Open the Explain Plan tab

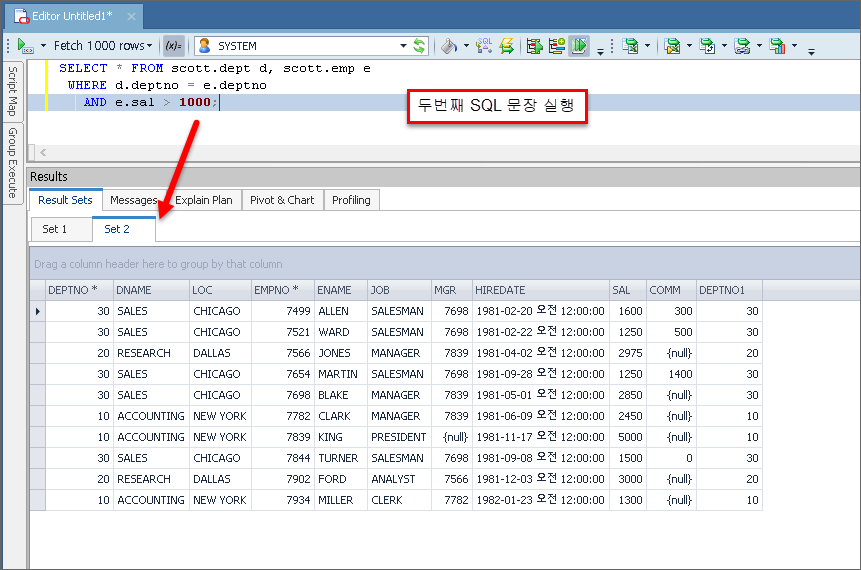pyautogui.click(x=204, y=200)
